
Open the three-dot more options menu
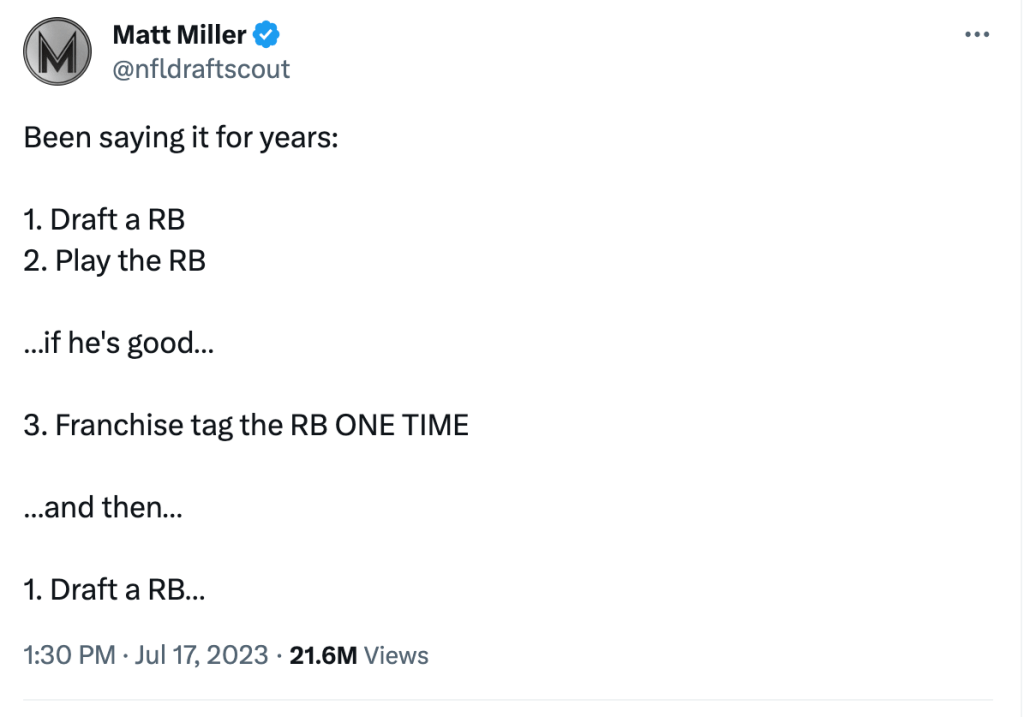(x=976, y=35)
